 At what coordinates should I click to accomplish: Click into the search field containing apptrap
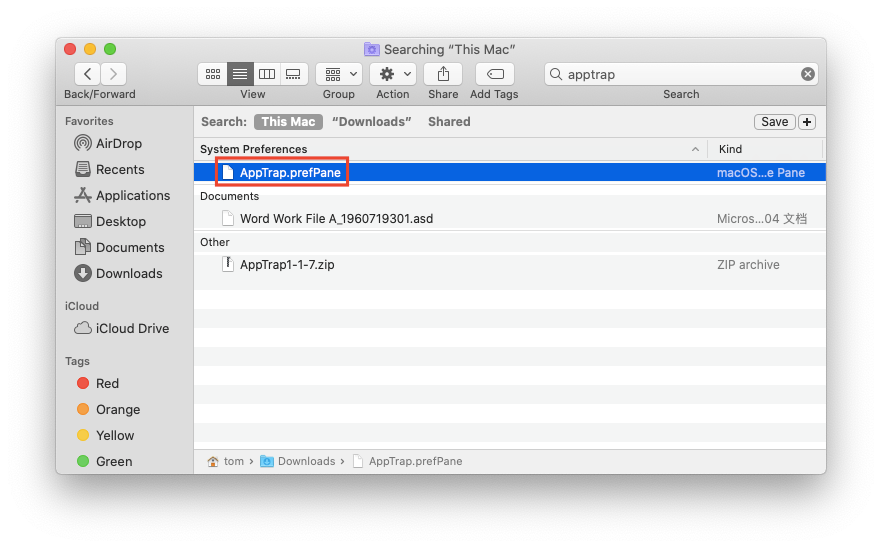click(681, 74)
